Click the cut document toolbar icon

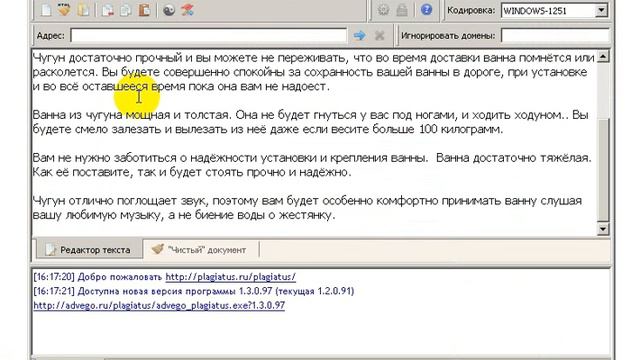(x=108, y=10)
